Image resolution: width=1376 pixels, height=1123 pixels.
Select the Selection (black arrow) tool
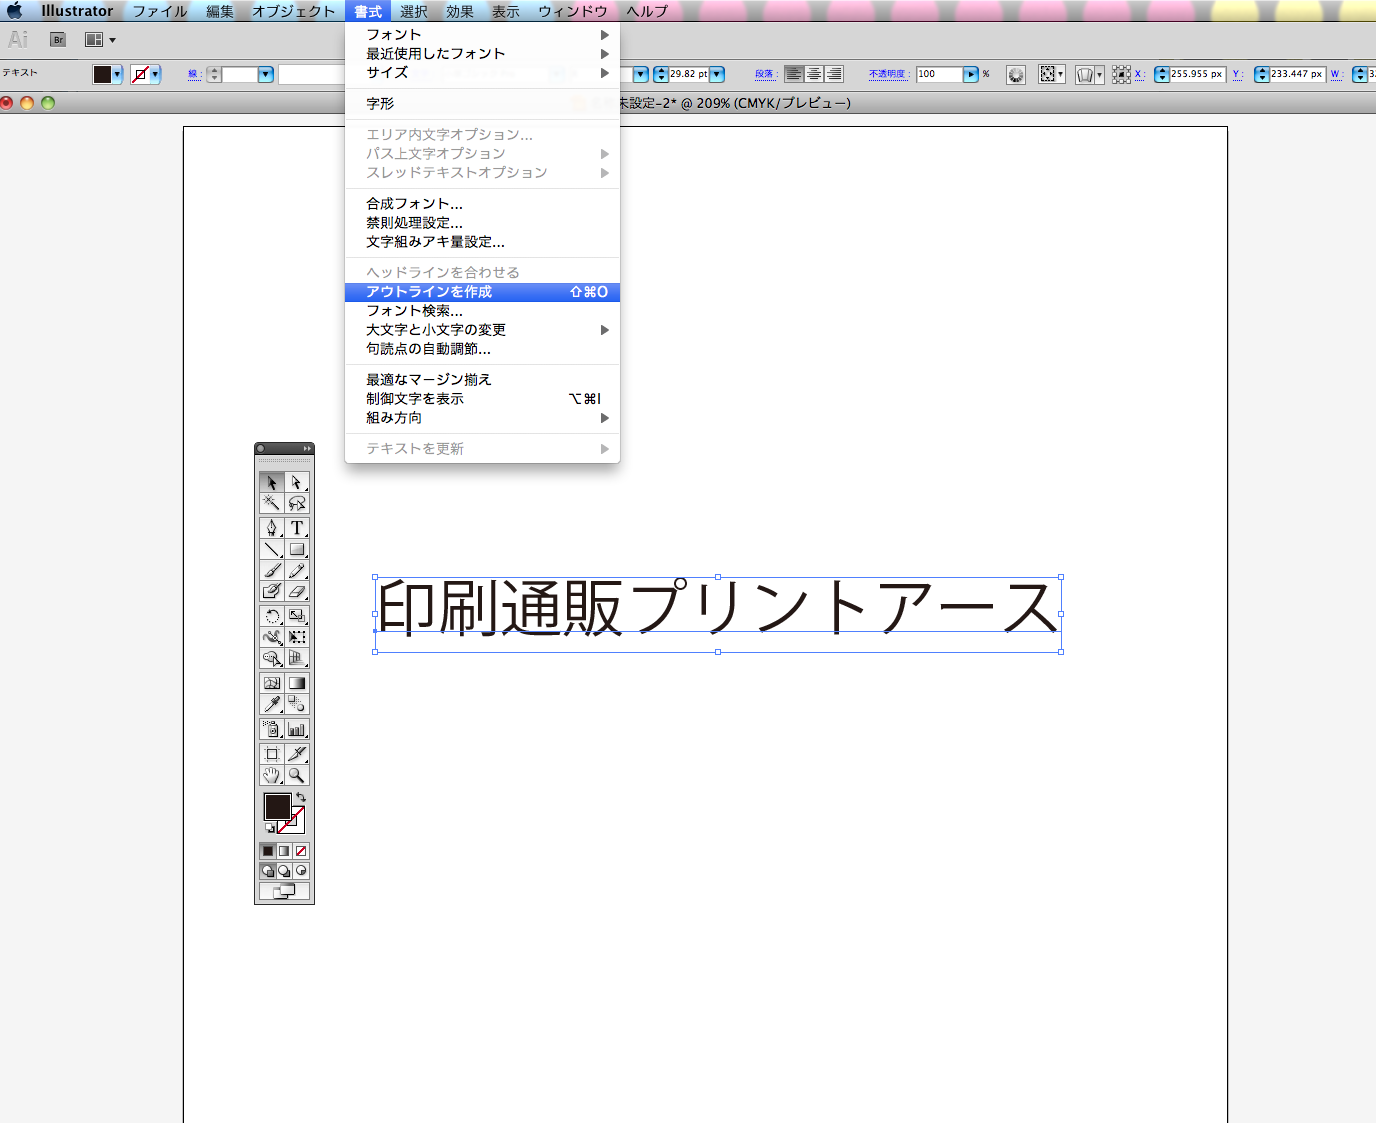[x=272, y=482]
